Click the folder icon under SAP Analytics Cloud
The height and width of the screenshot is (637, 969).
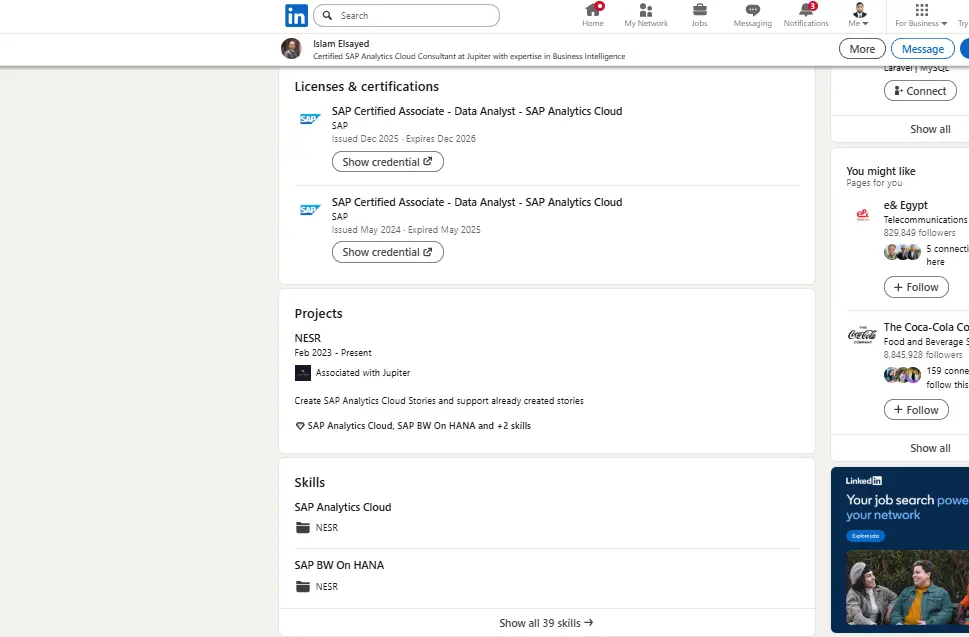pyautogui.click(x=302, y=528)
